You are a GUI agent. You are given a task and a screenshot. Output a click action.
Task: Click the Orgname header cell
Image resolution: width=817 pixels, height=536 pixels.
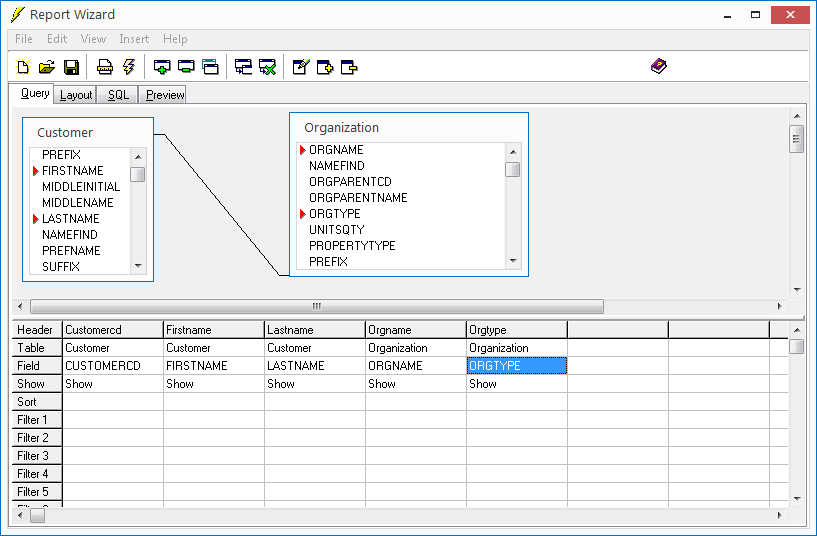pos(416,330)
